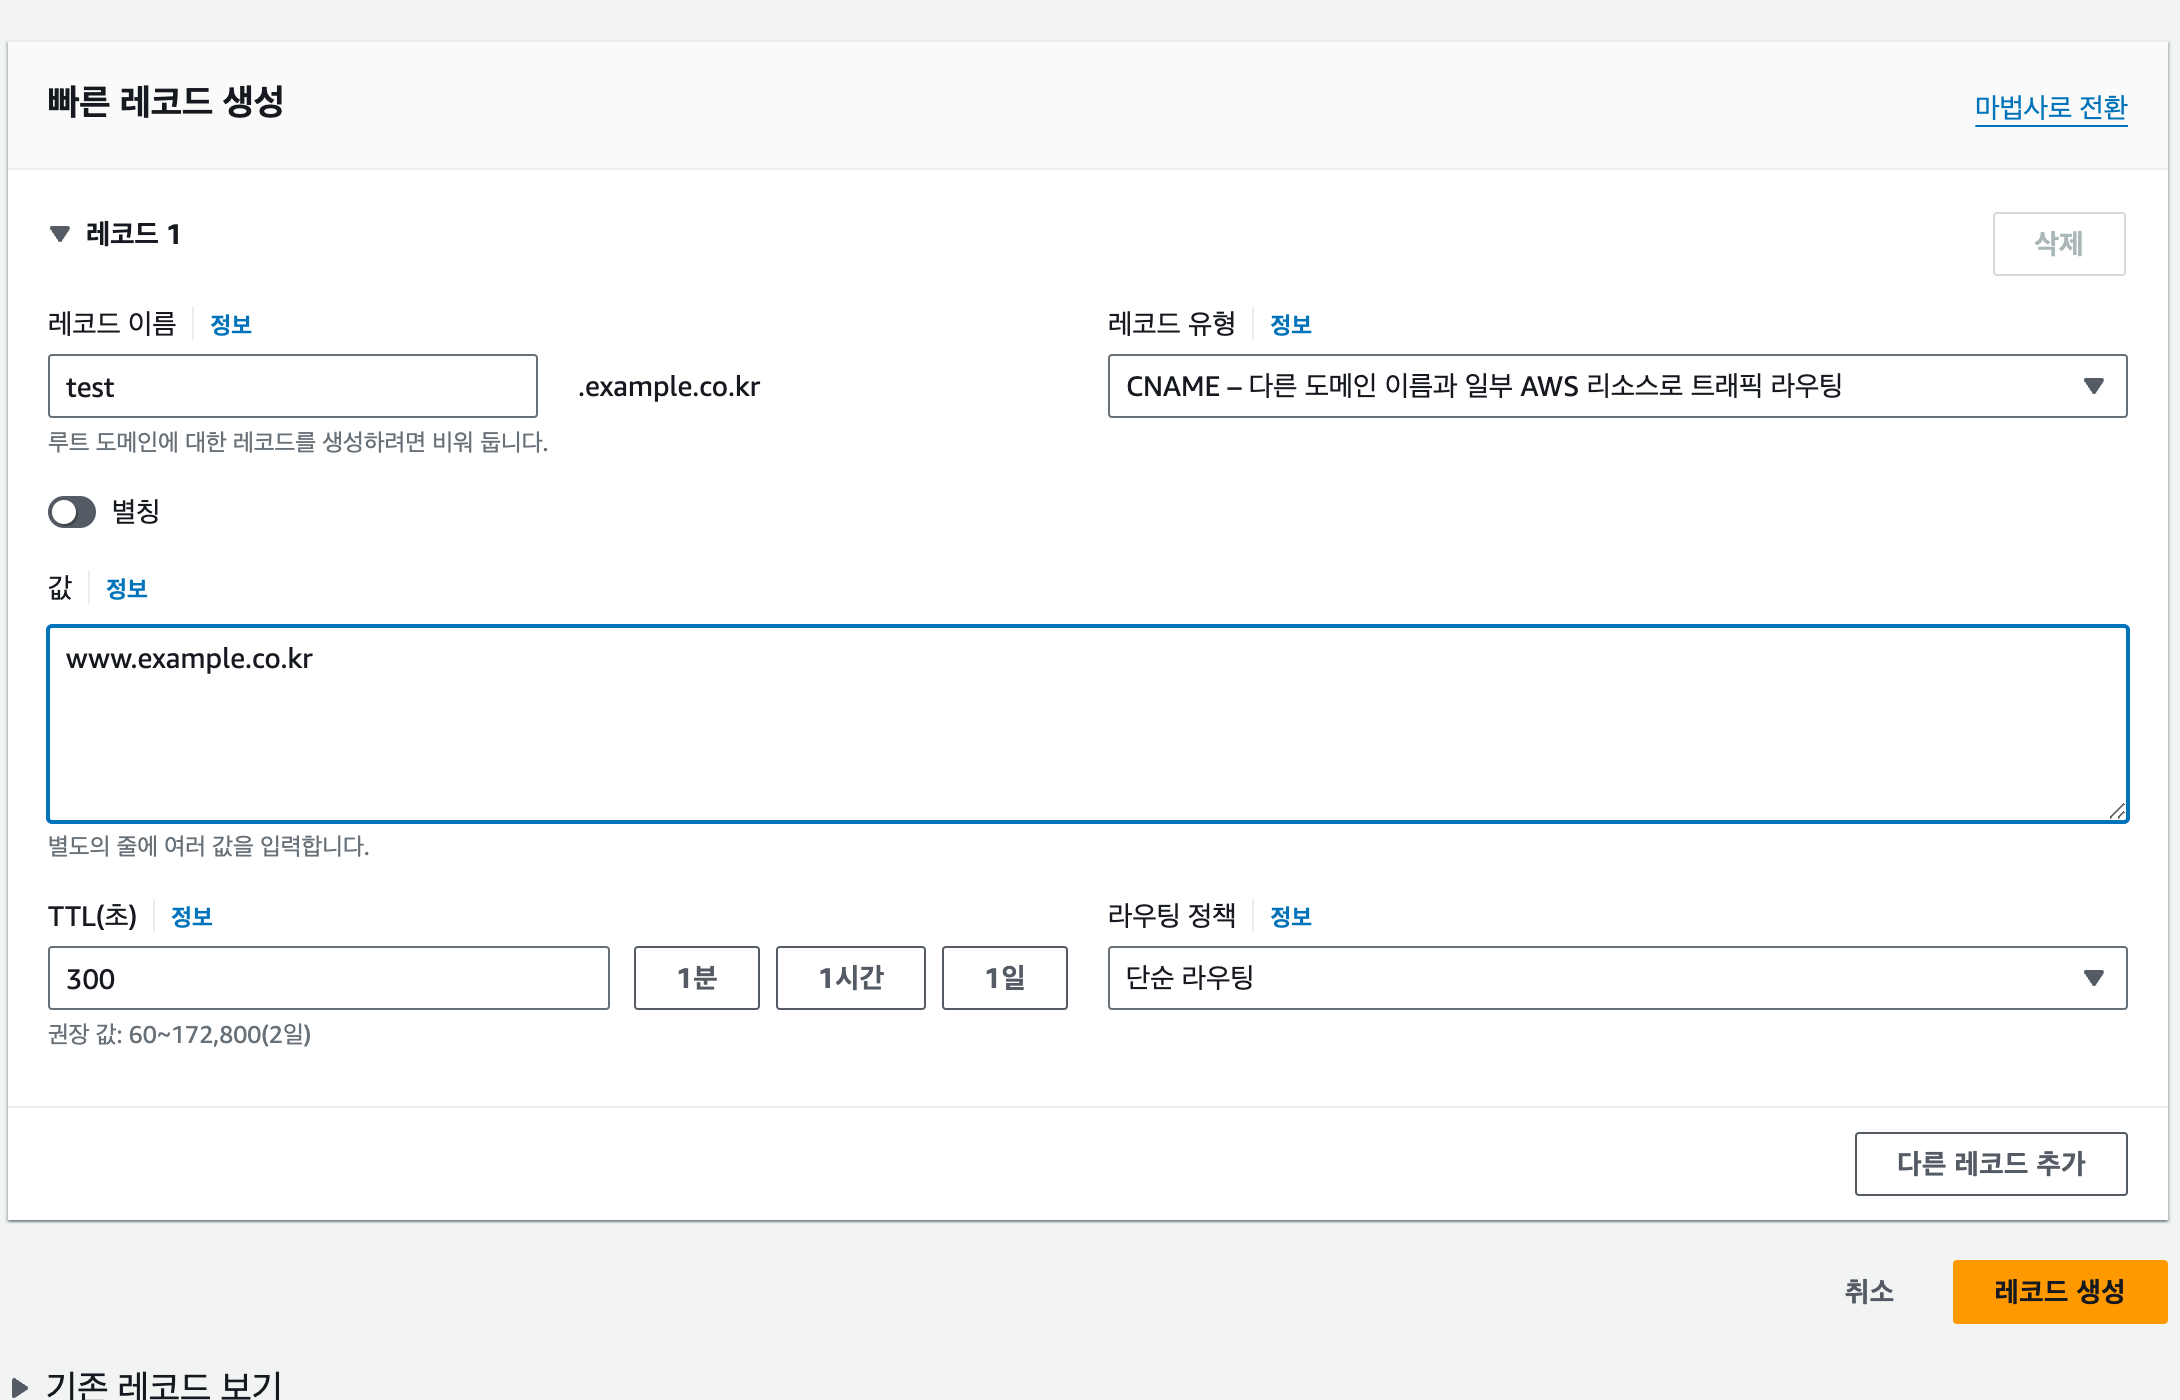Open the CNAME record type dropdown
This screenshot has width=2180, height=1400.
(1617, 386)
